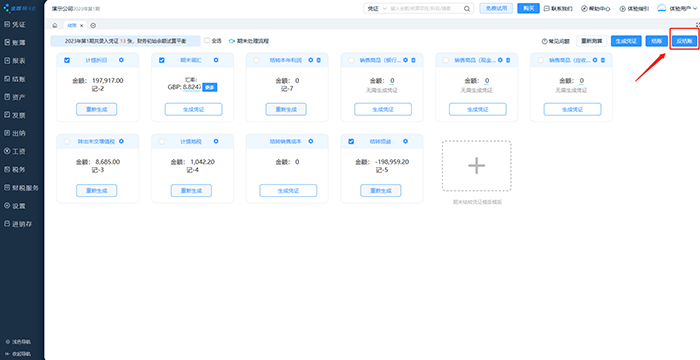Click the search magnifier icon
The height and width of the screenshot is (360, 700).
coord(467,8)
